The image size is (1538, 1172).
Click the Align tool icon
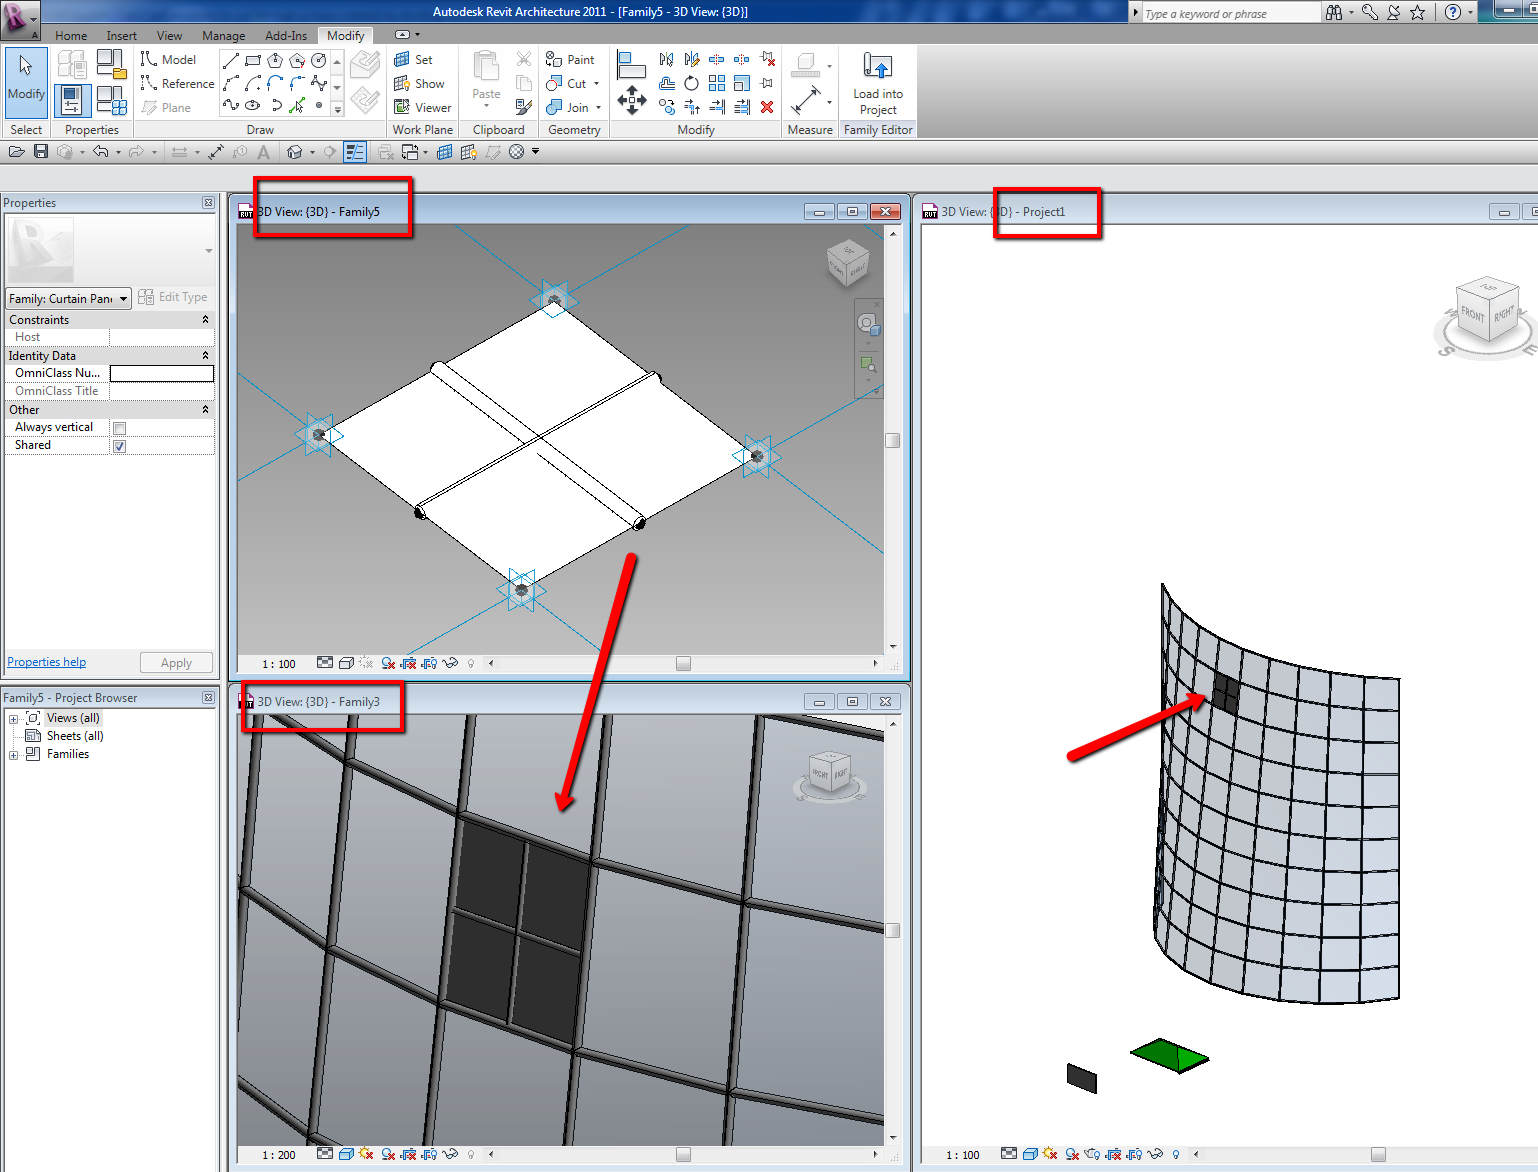[631, 65]
